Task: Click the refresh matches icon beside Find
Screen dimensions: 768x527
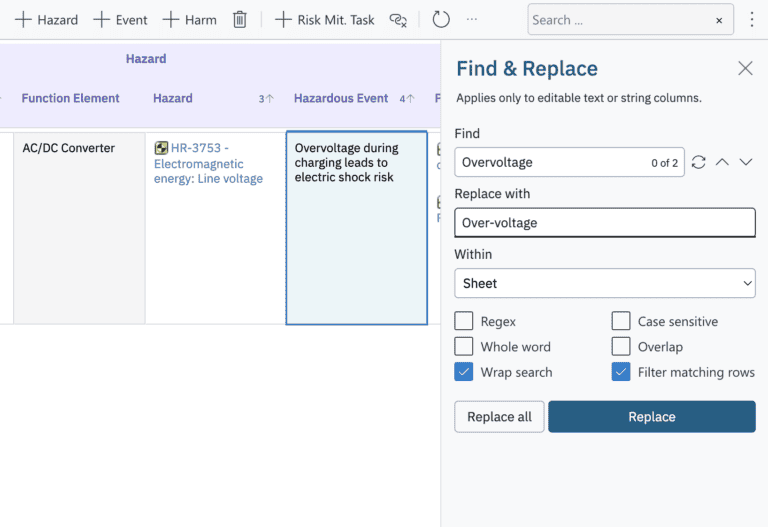Action: (699, 162)
